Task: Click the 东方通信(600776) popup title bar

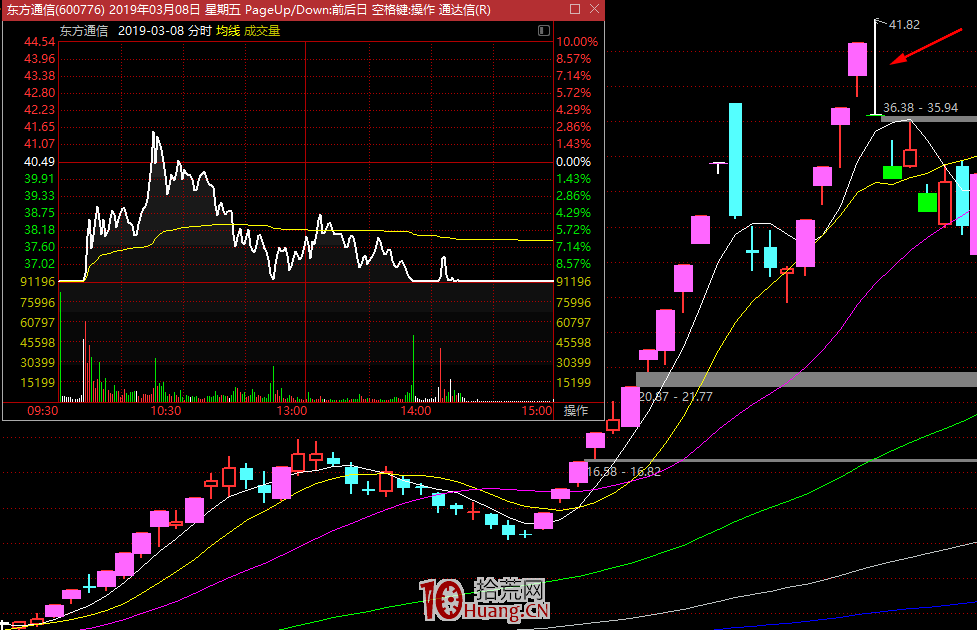Action: 250,10
